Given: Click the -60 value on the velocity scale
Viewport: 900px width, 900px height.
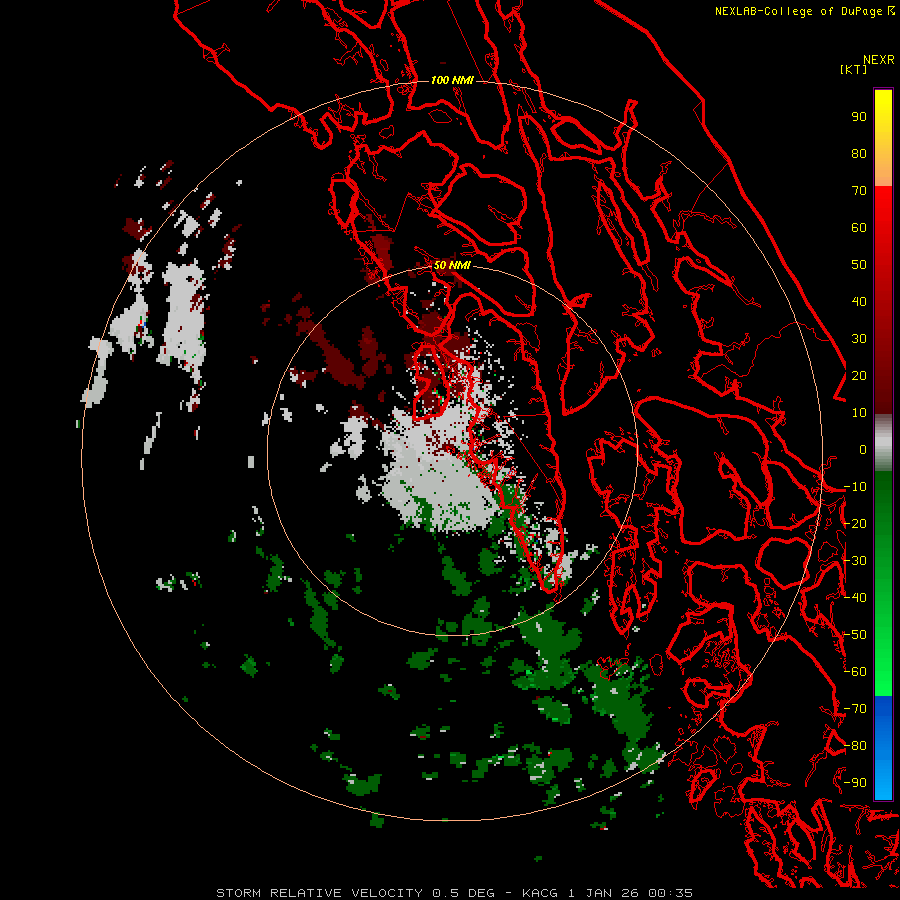Looking at the screenshot, I should click(x=855, y=672).
